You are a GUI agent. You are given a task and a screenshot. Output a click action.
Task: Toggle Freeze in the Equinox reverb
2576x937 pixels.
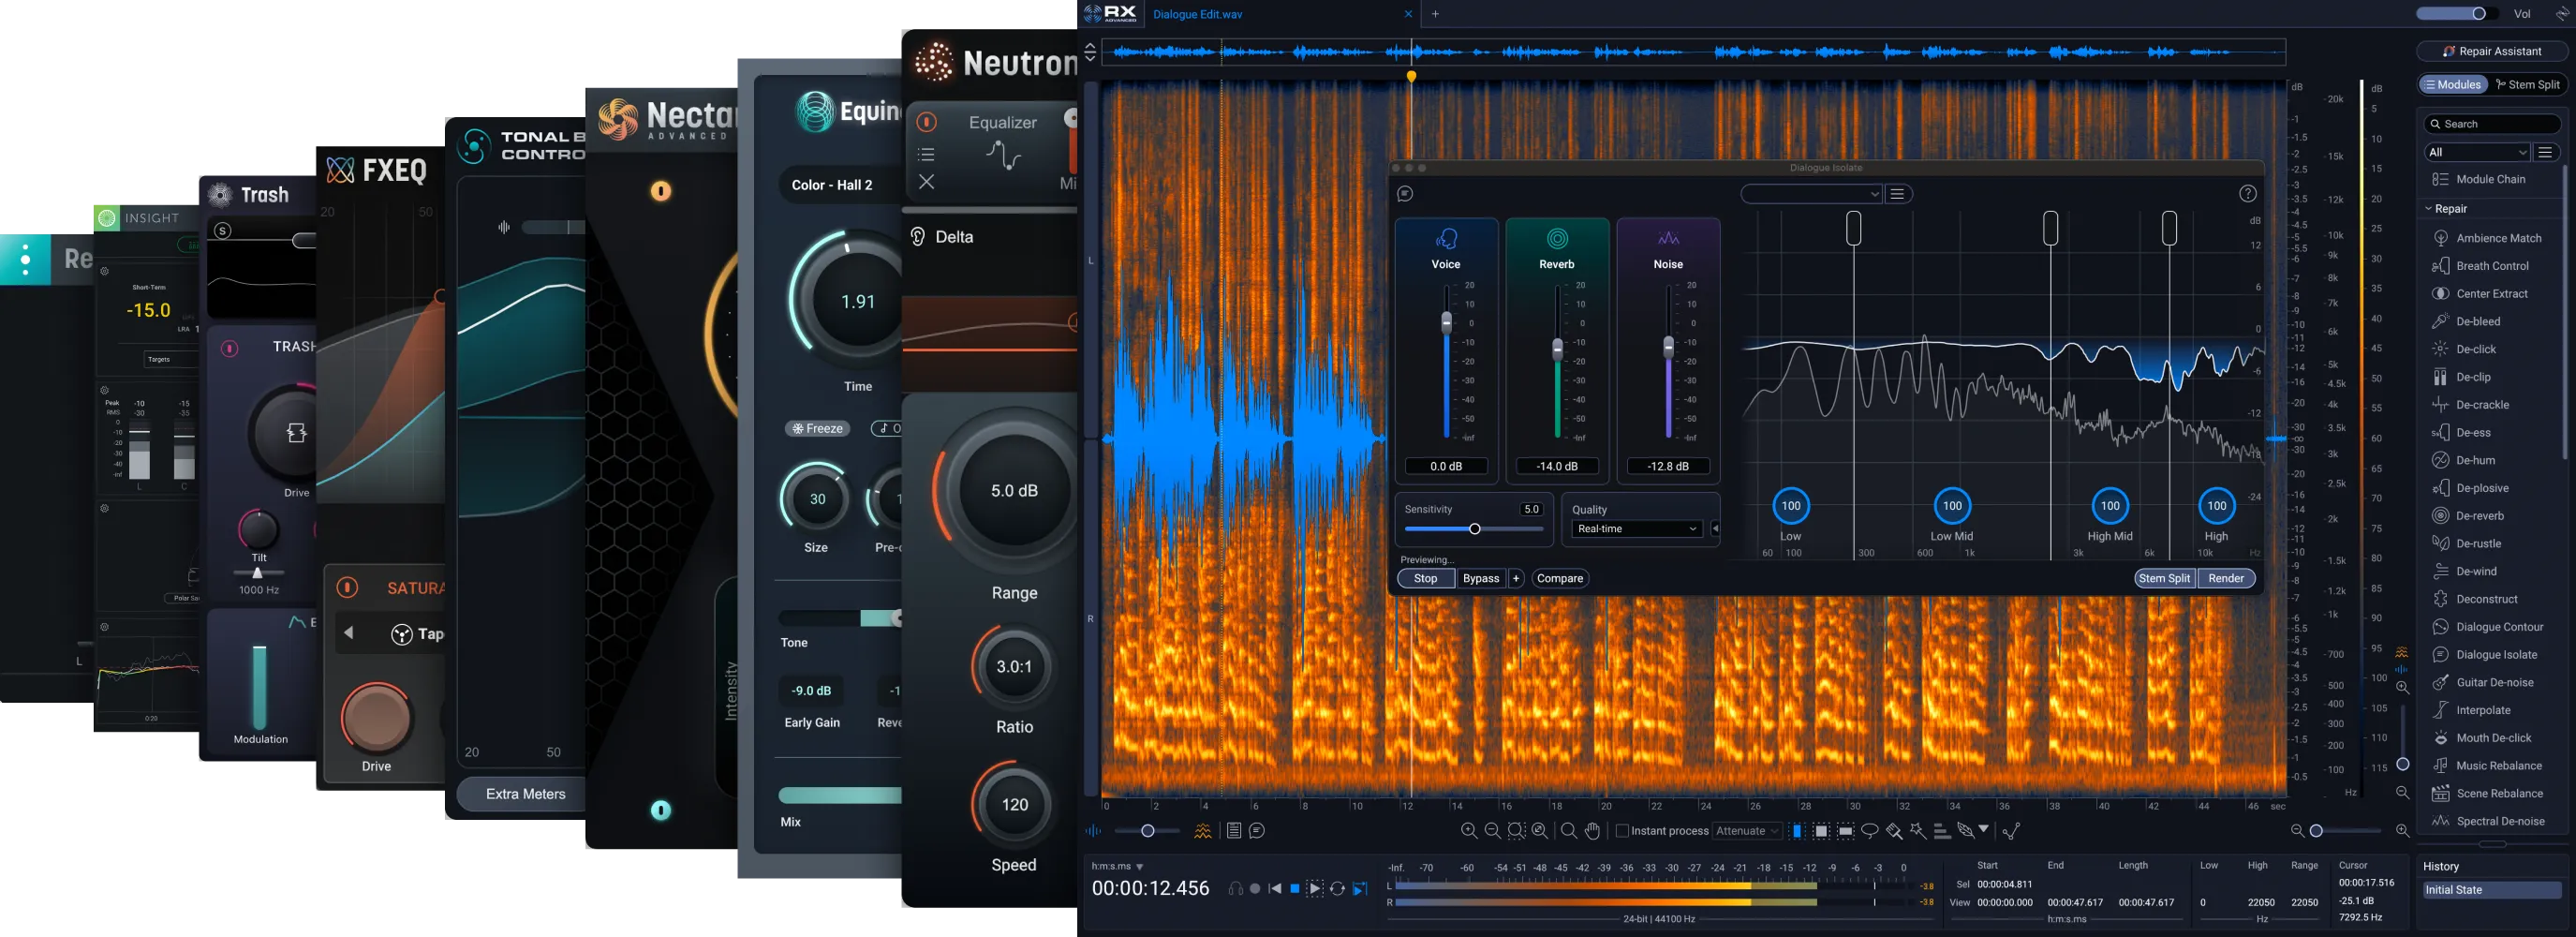pos(816,428)
